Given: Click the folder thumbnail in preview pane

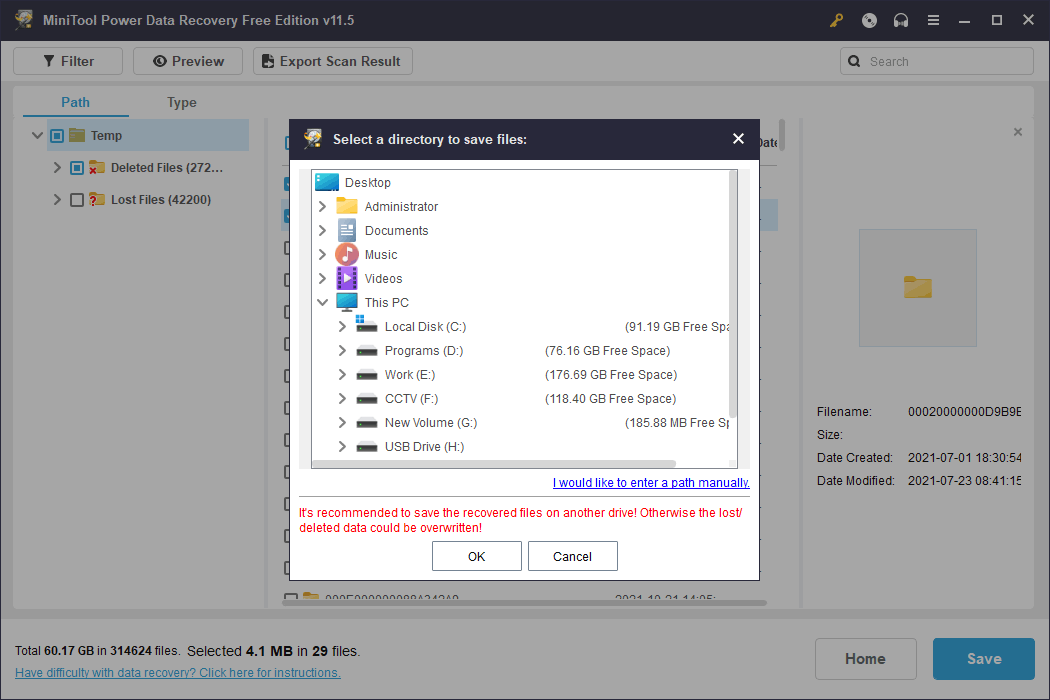Looking at the screenshot, I should tap(917, 287).
